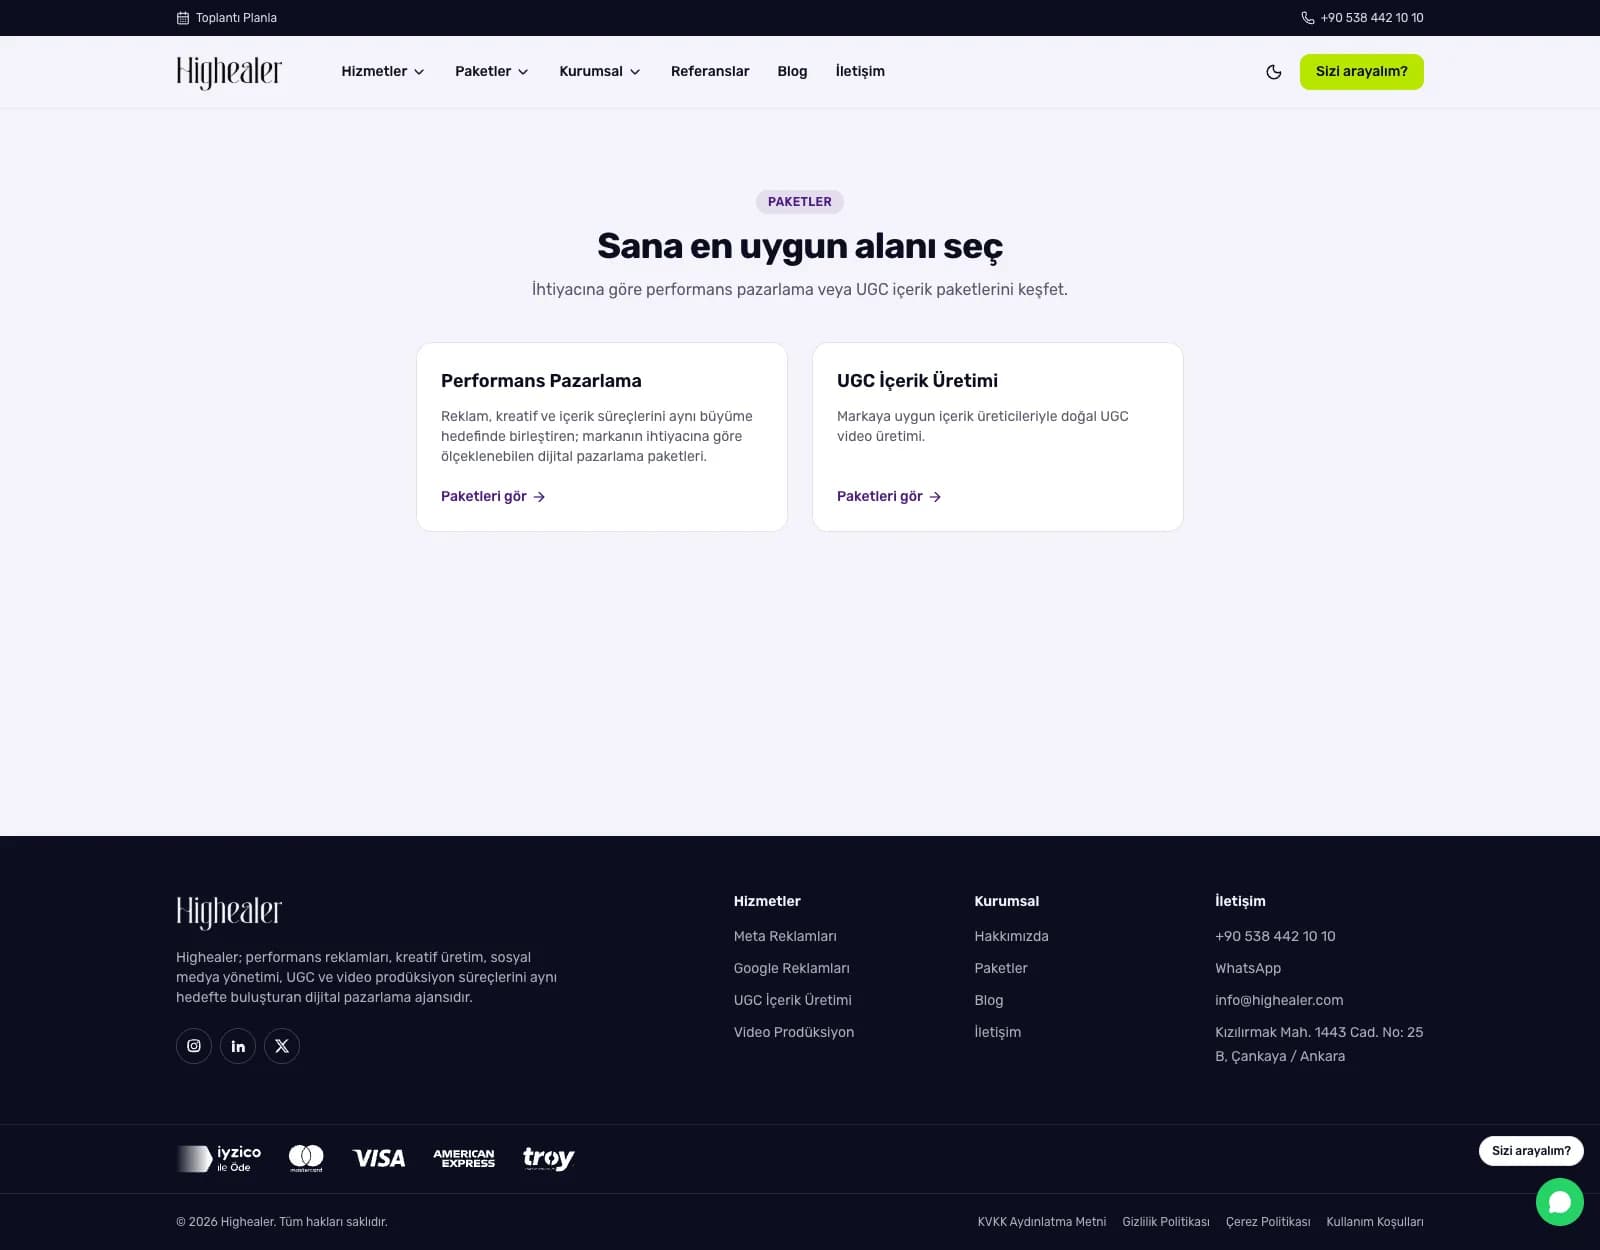Viewport: 1600px width, 1250px height.
Task: Click the Highealer logo in header
Action: click(229, 72)
